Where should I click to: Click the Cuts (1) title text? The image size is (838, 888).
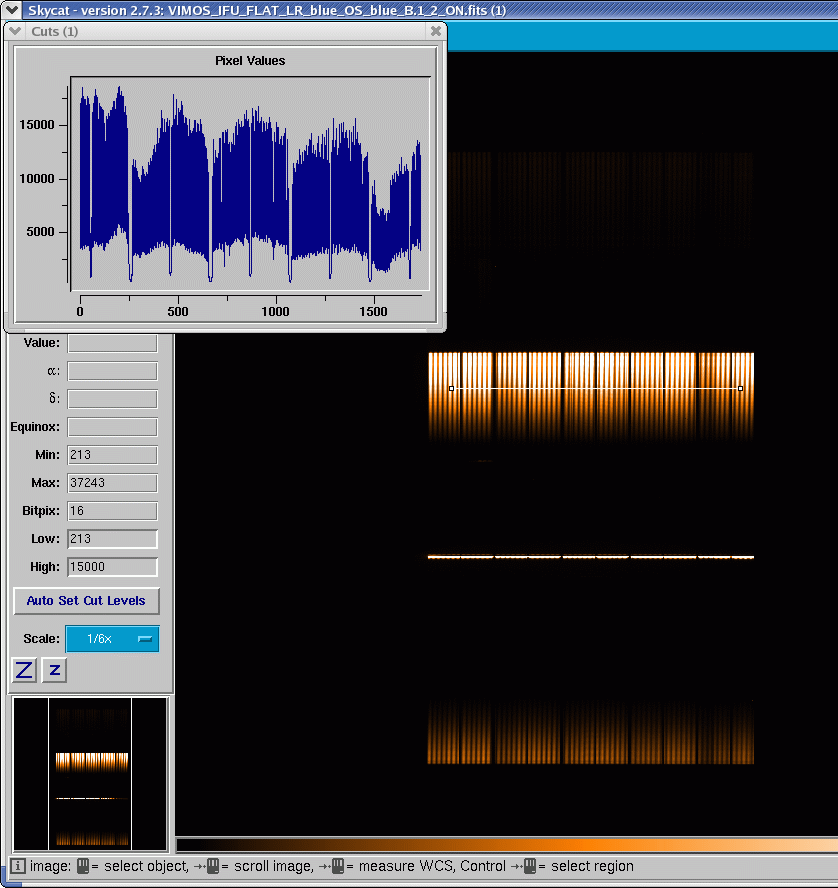(54, 31)
